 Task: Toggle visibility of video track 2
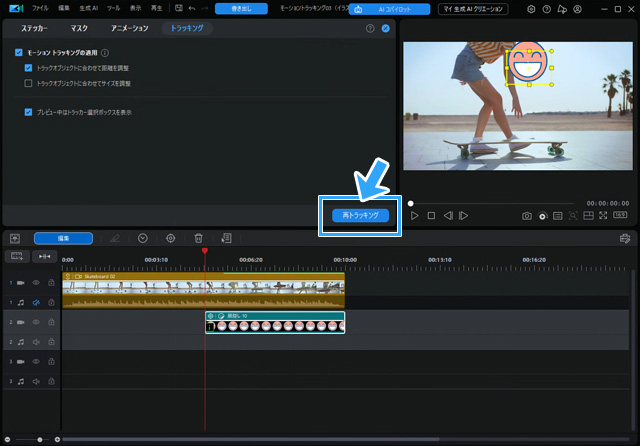point(36,322)
